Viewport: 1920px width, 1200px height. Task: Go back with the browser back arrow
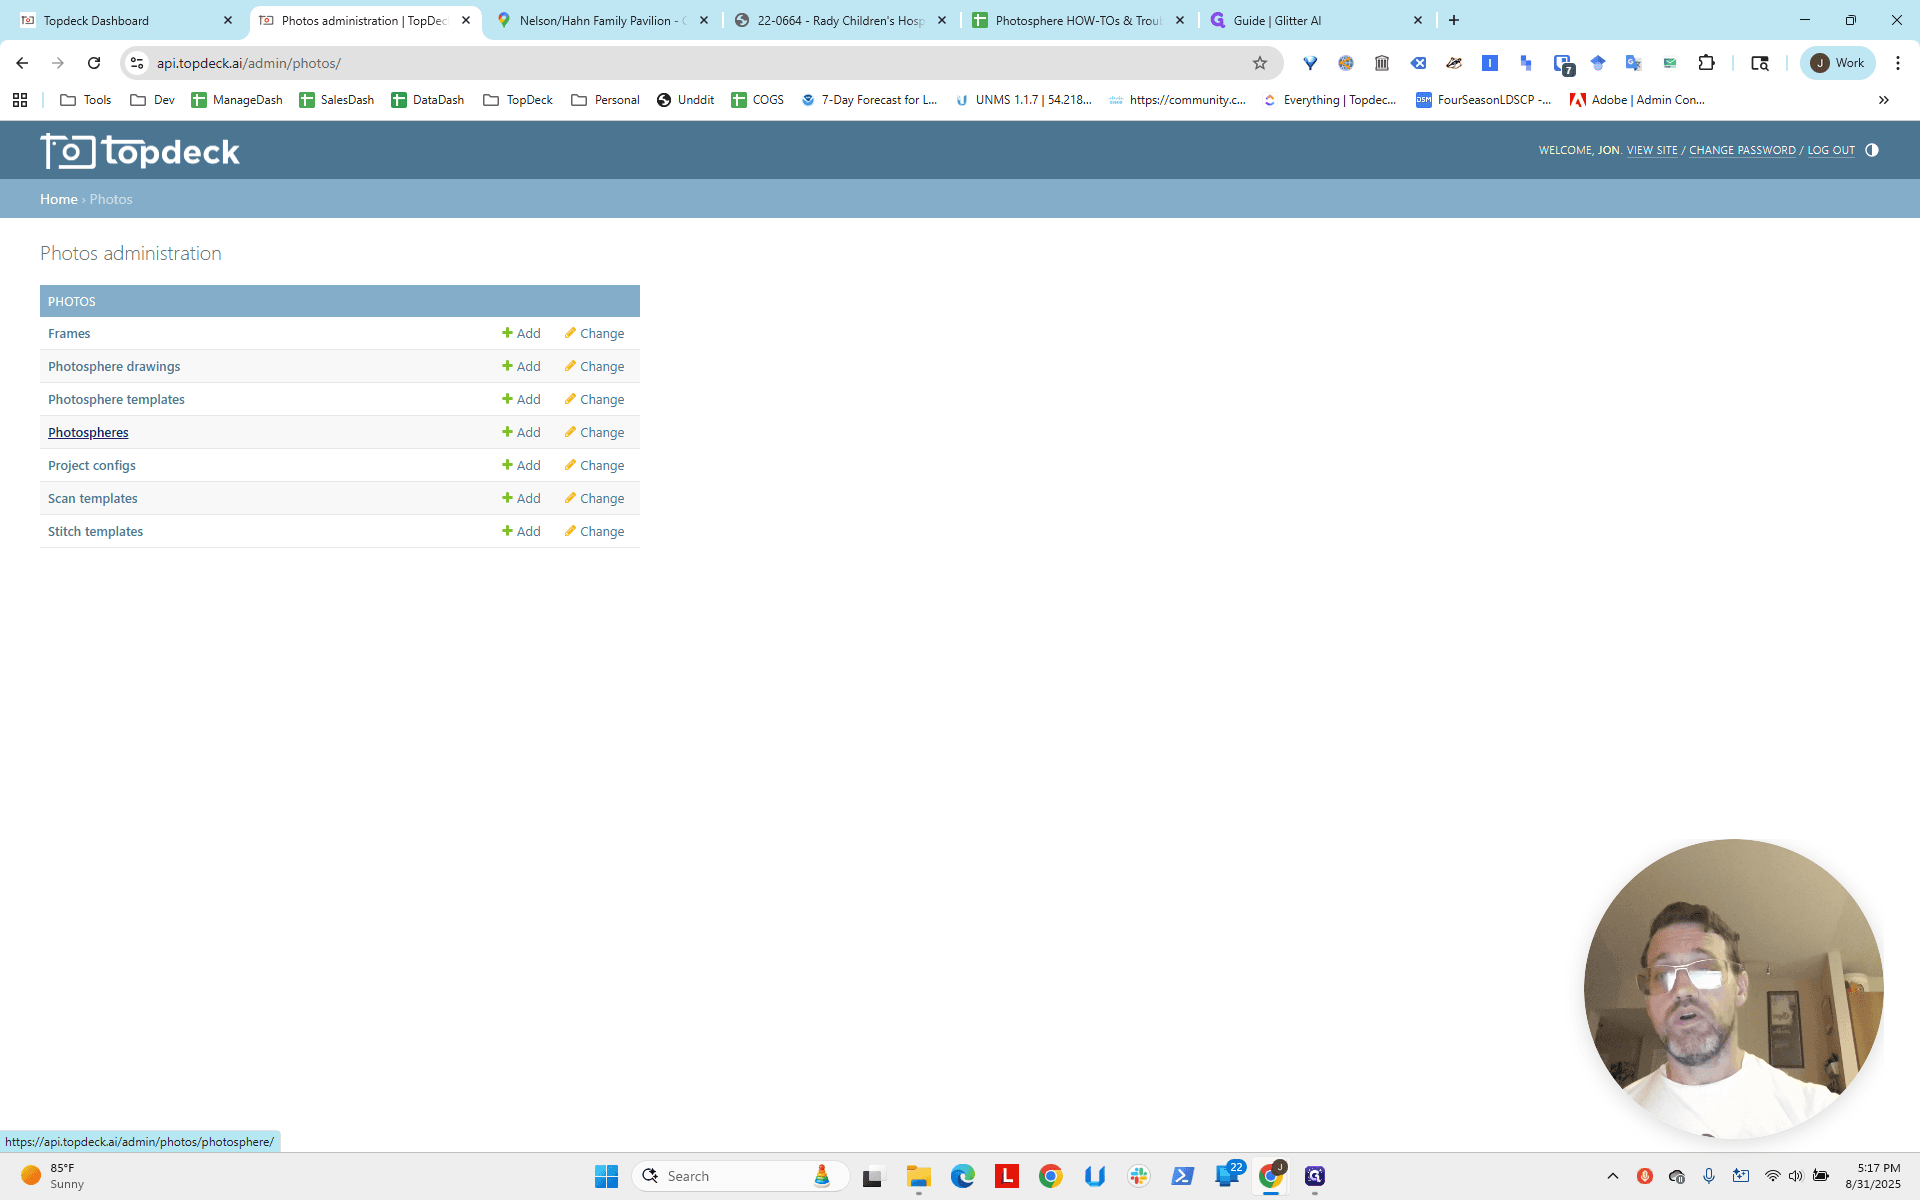pos(22,63)
